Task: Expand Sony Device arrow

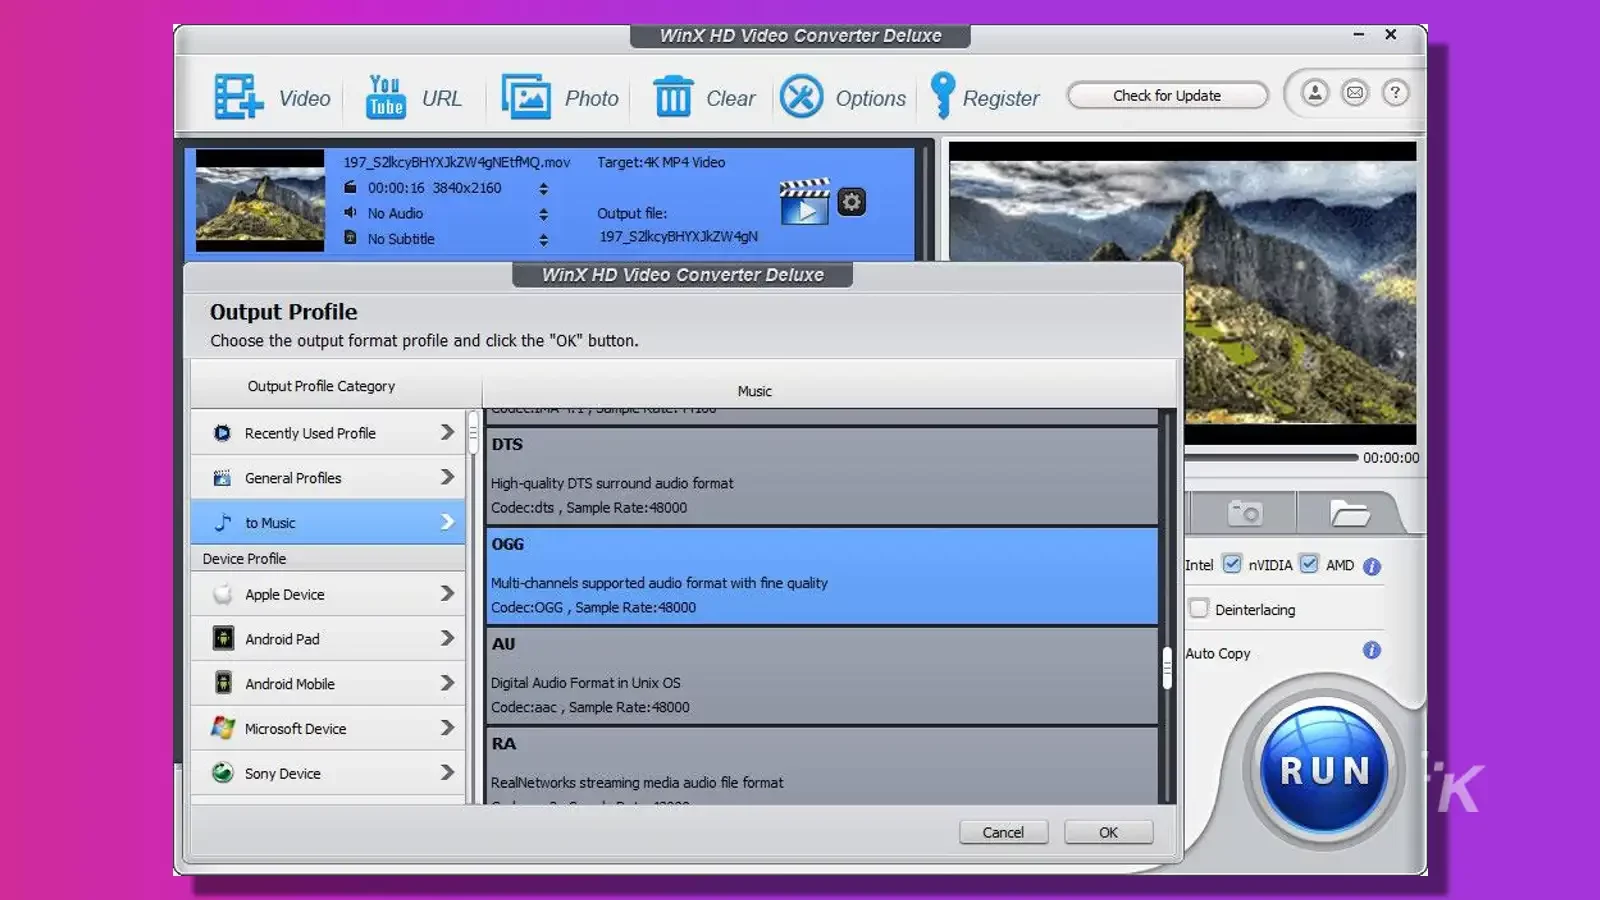Action: coord(447,772)
